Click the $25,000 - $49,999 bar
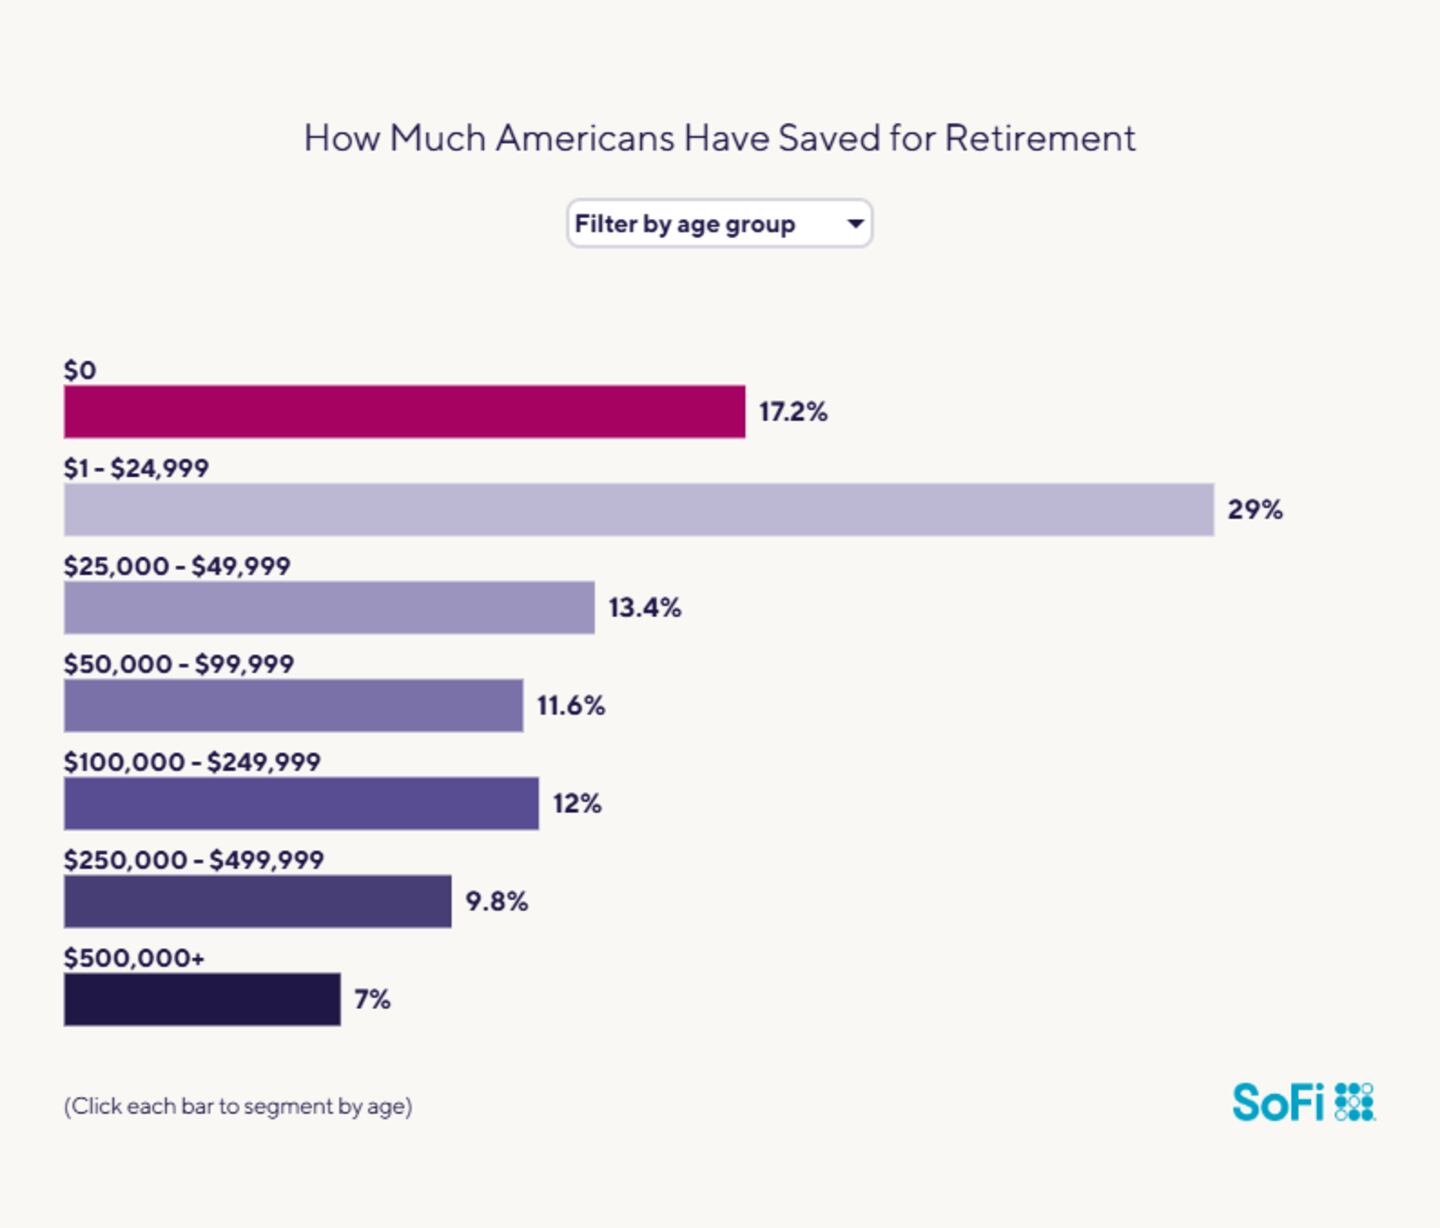The width and height of the screenshot is (1440, 1228). click(x=329, y=608)
